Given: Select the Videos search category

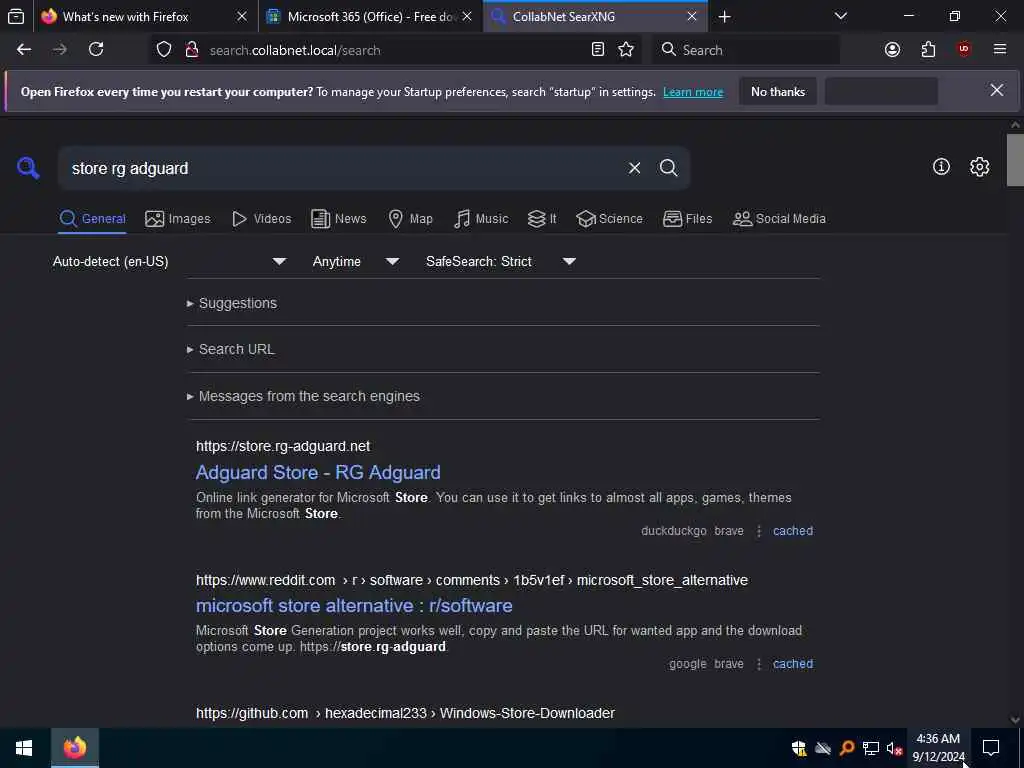Looking at the screenshot, I should click(x=261, y=219).
